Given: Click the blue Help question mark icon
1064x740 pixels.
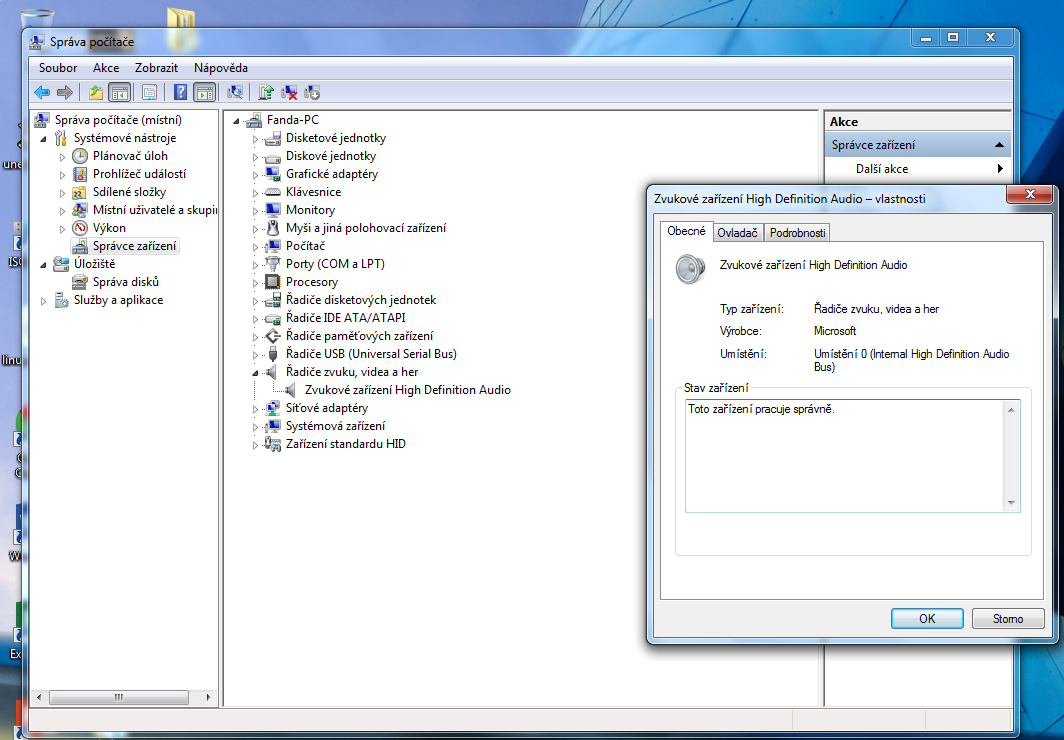Looking at the screenshot, I should [181, 93].
